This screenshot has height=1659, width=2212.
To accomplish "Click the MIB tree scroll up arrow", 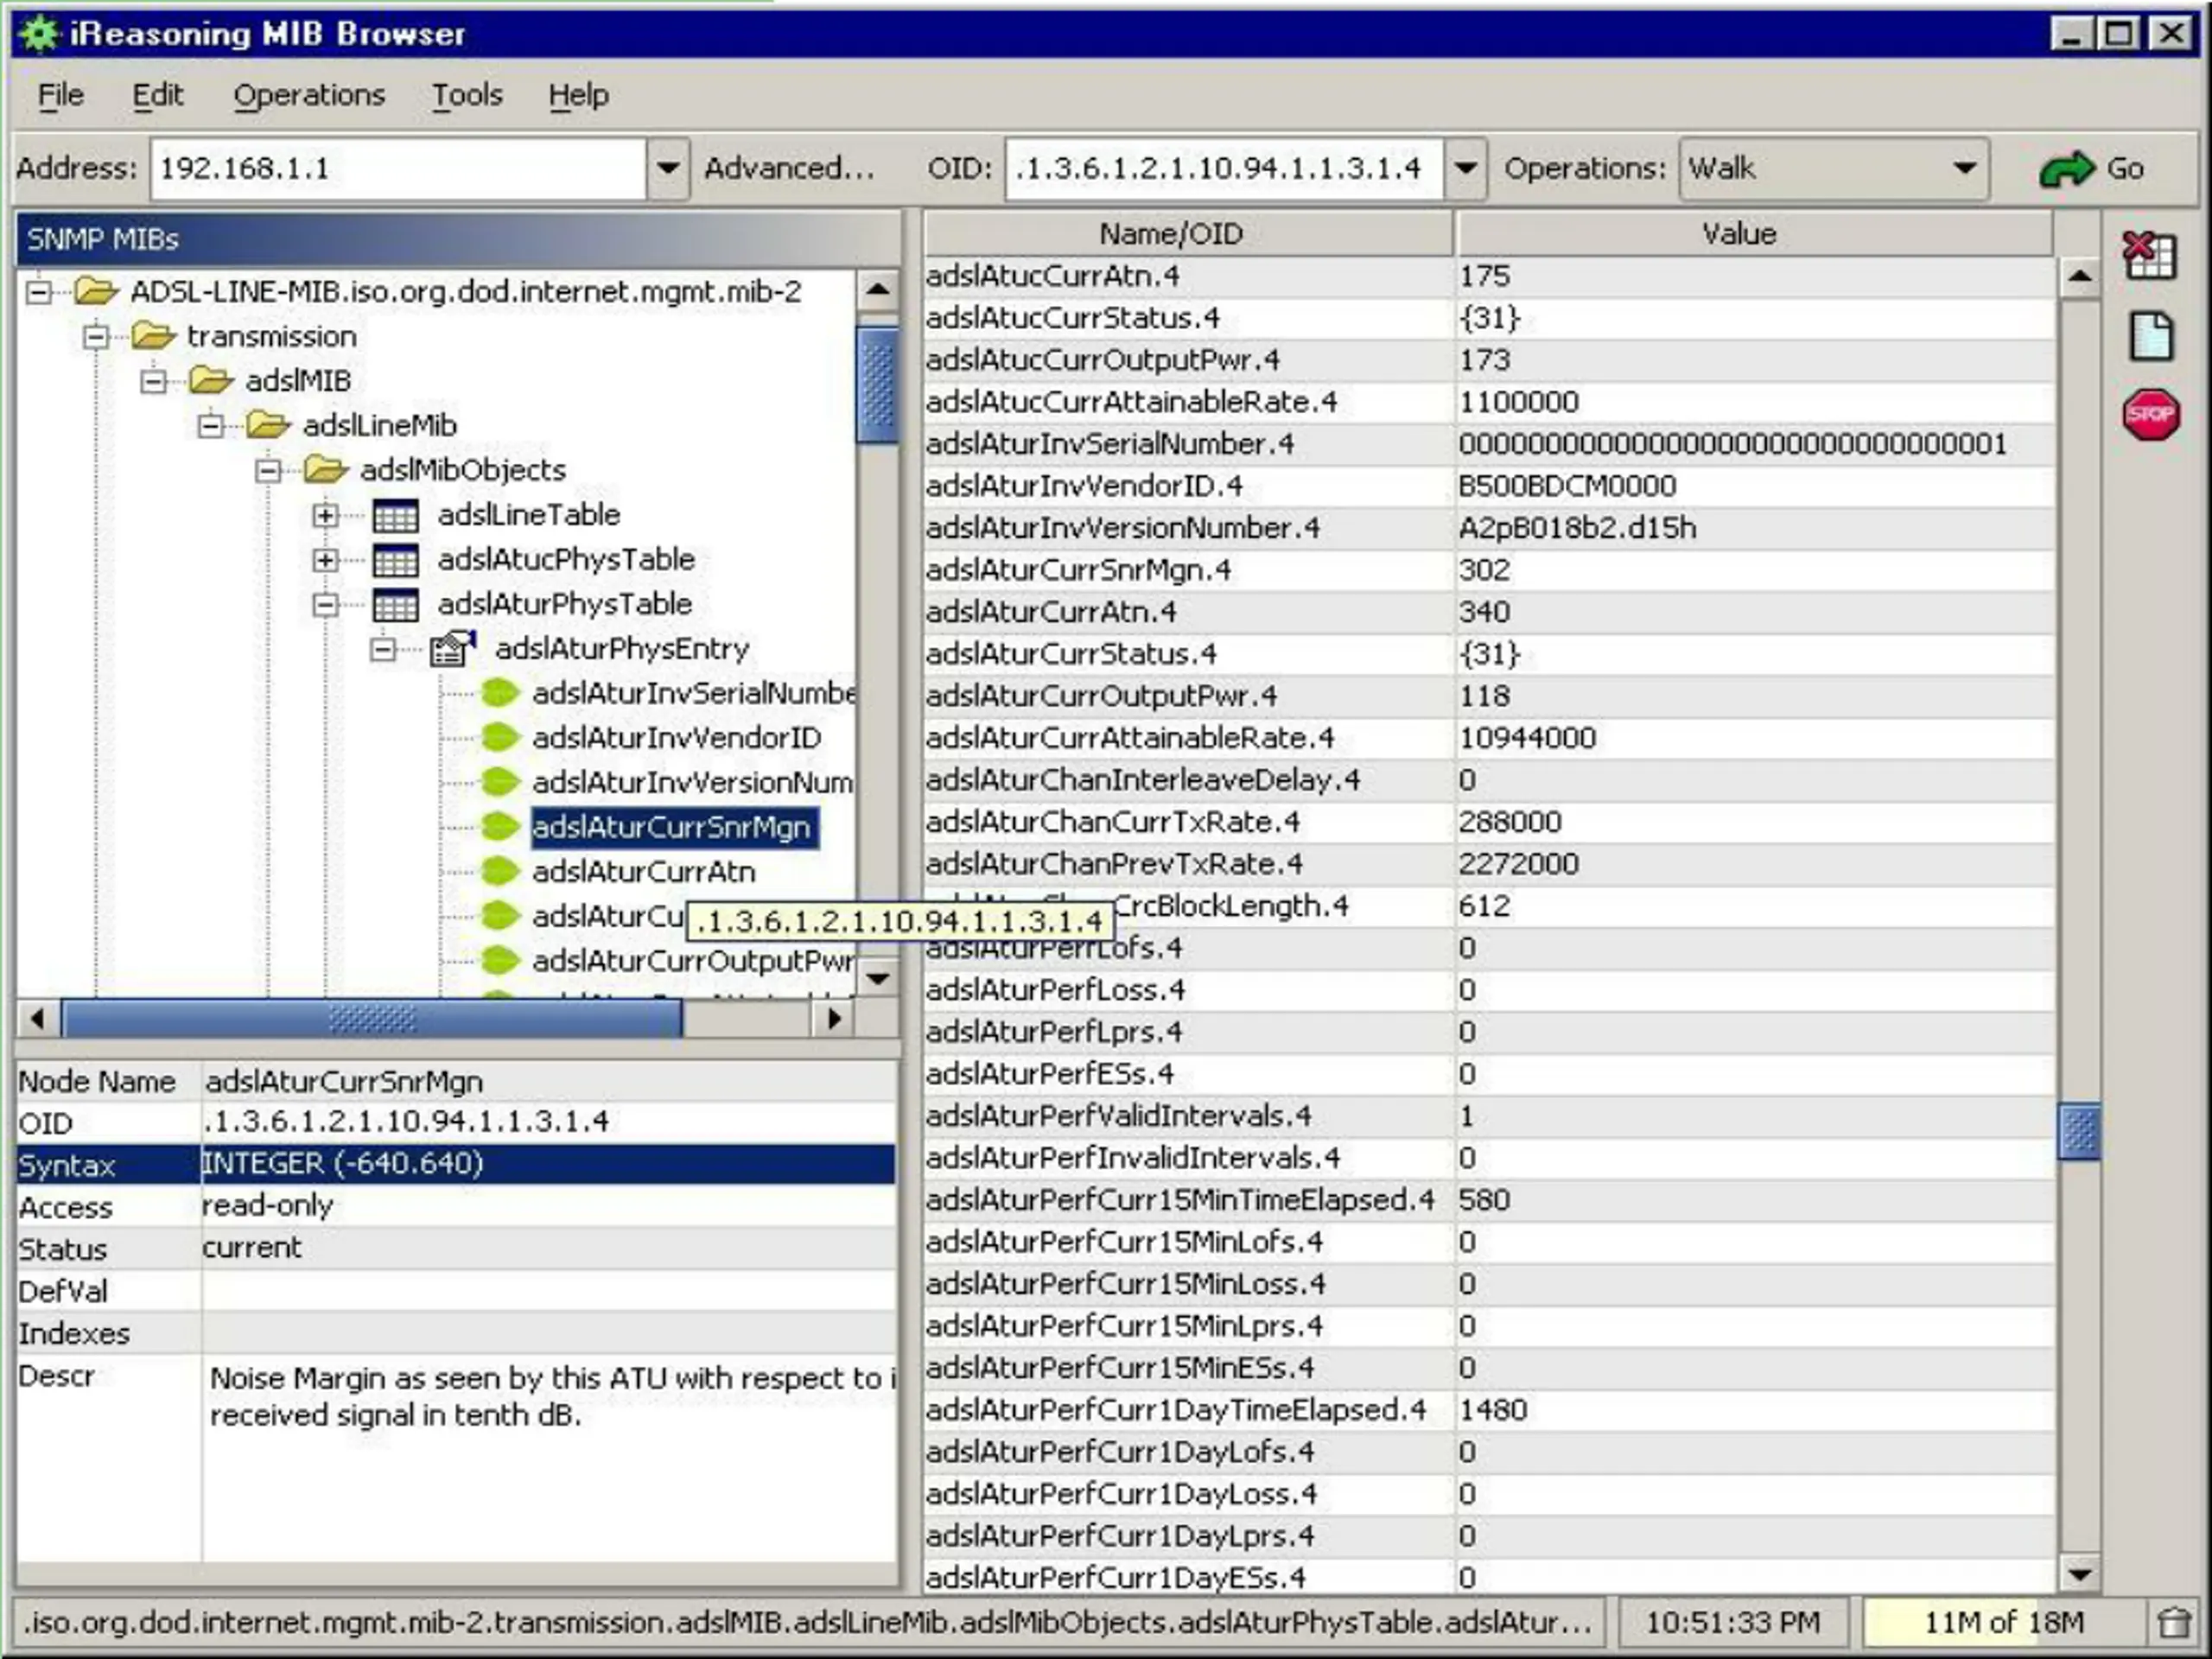I will (x=878, y=290).
